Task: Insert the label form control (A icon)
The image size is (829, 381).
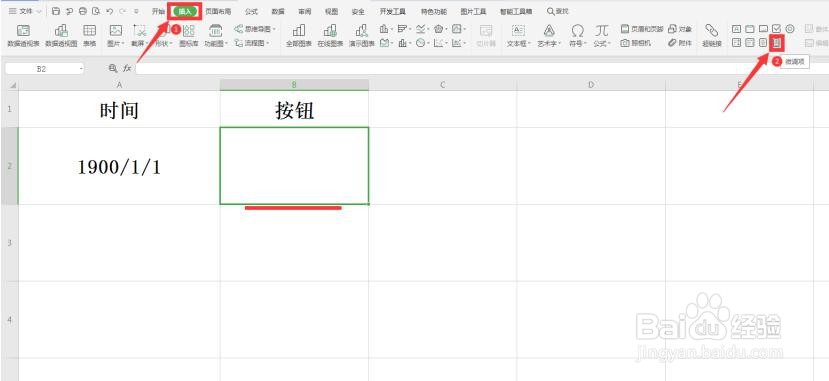Action: point(736,29)
